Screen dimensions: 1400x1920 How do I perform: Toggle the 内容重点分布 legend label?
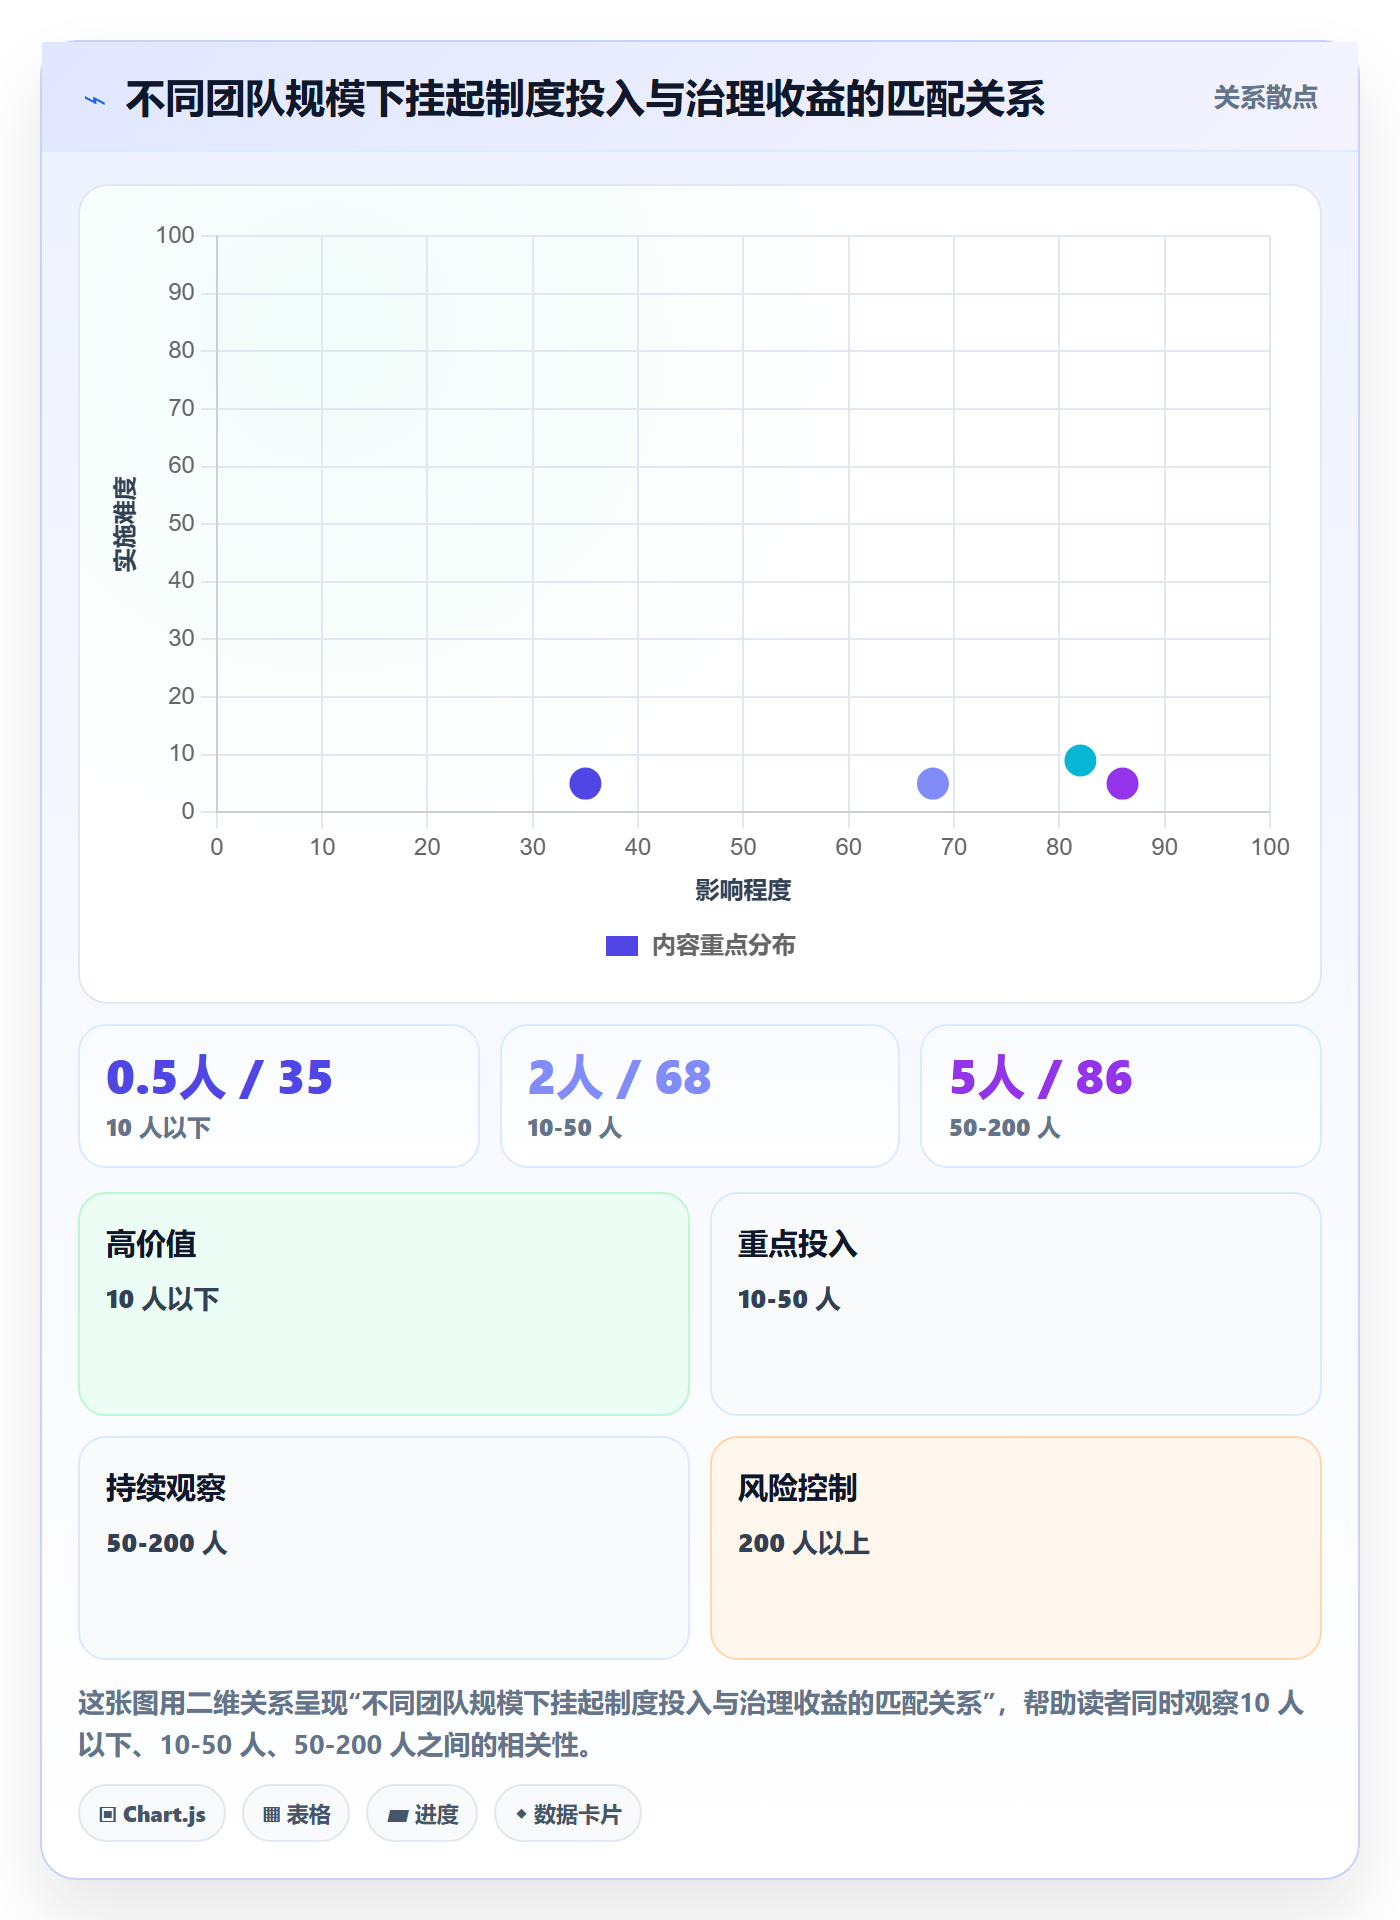[723, 946]
